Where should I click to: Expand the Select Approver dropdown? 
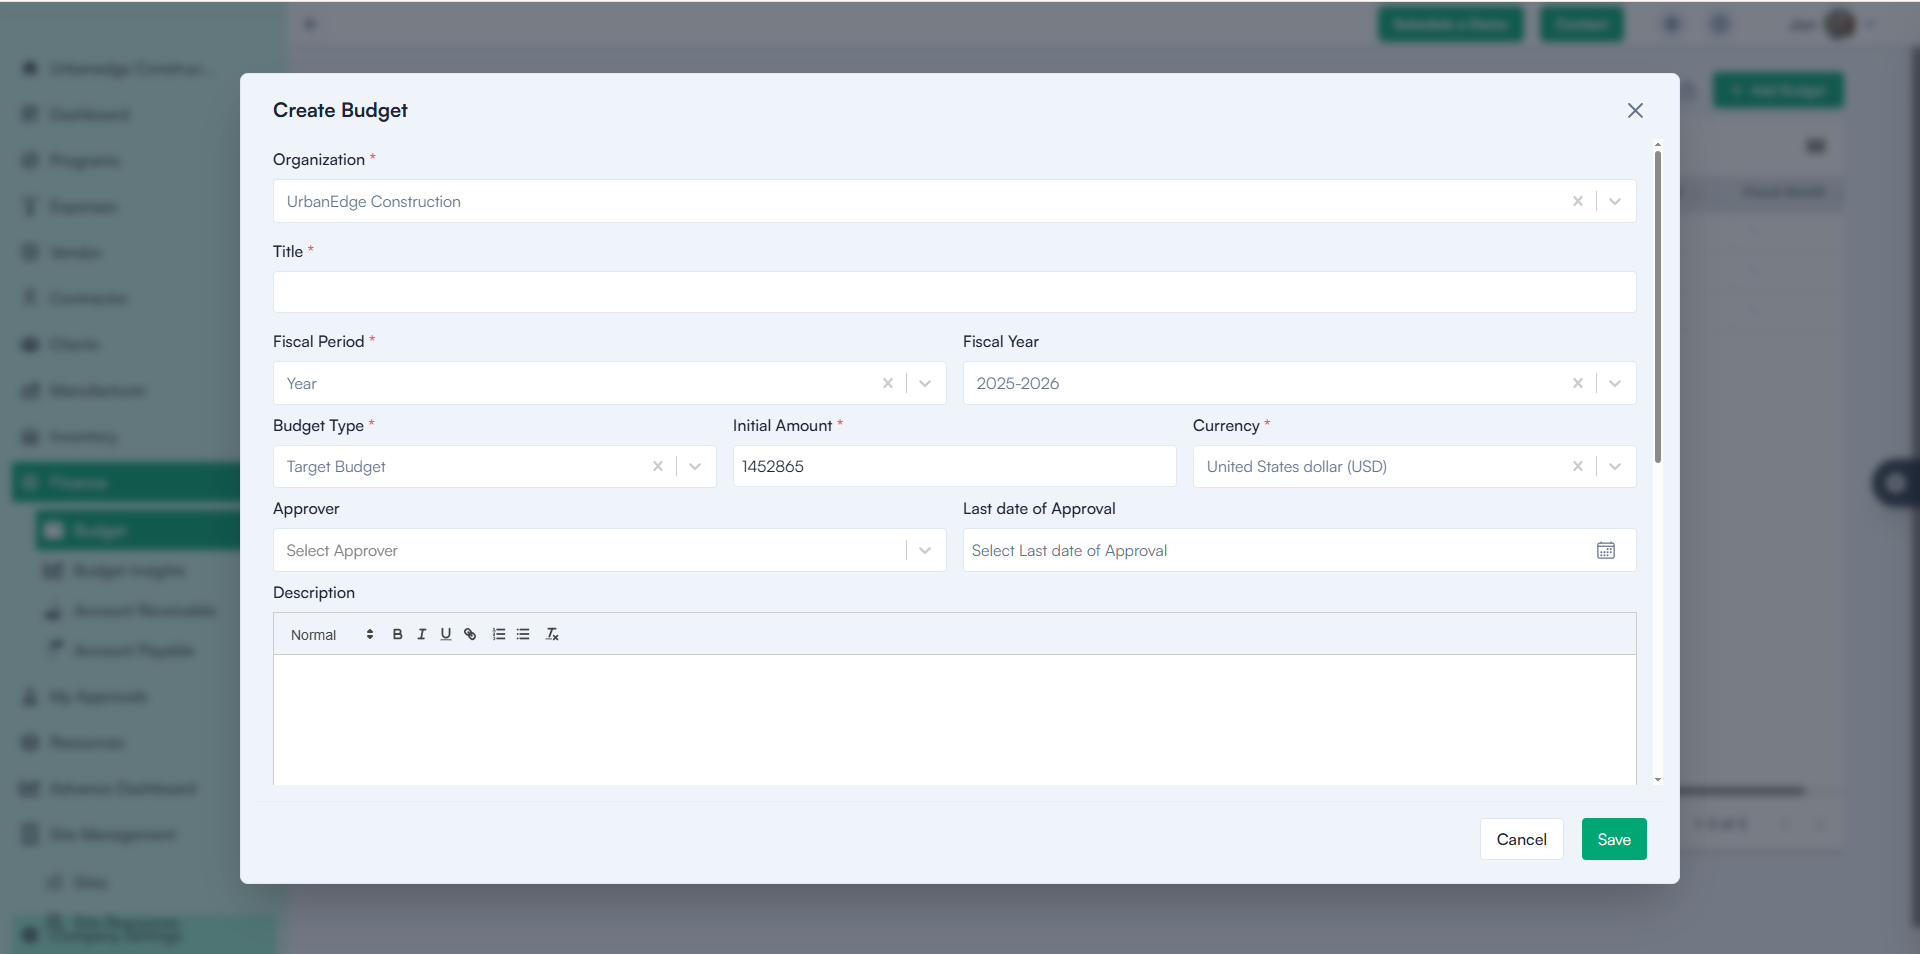click(925, 551)
